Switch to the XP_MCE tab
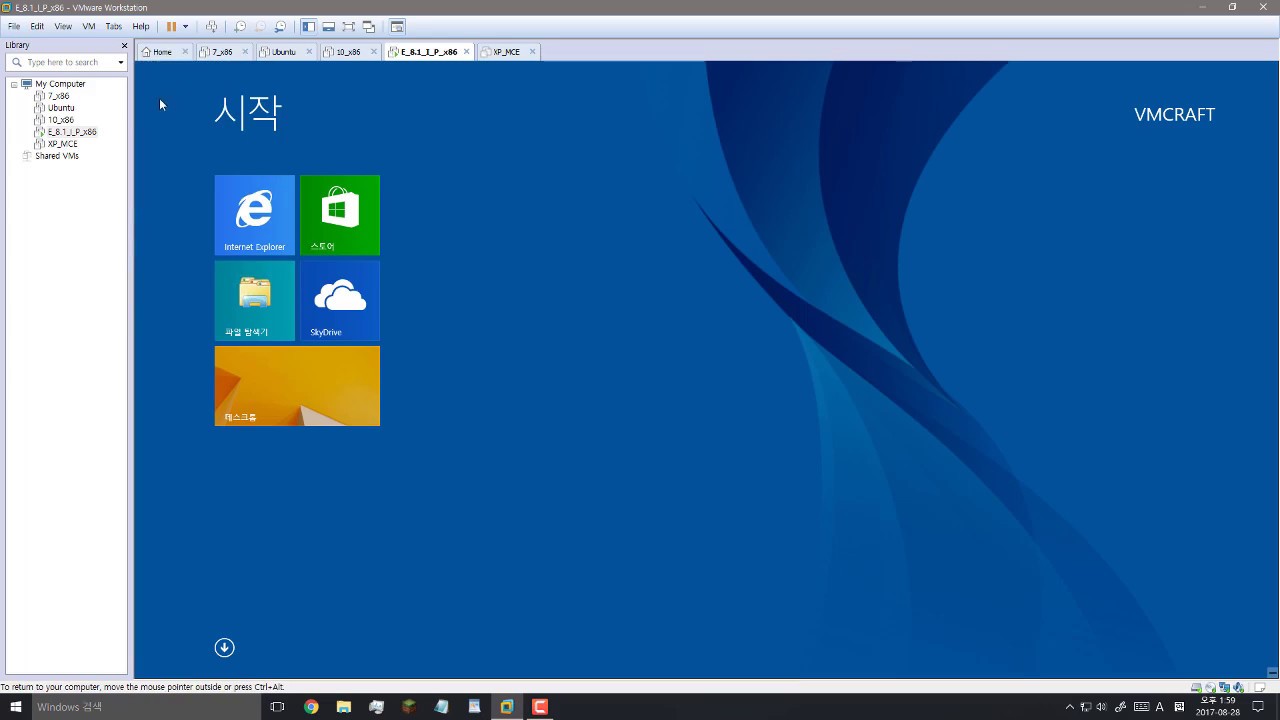The width and height of the screenshot is (1280, 720). 506,52
